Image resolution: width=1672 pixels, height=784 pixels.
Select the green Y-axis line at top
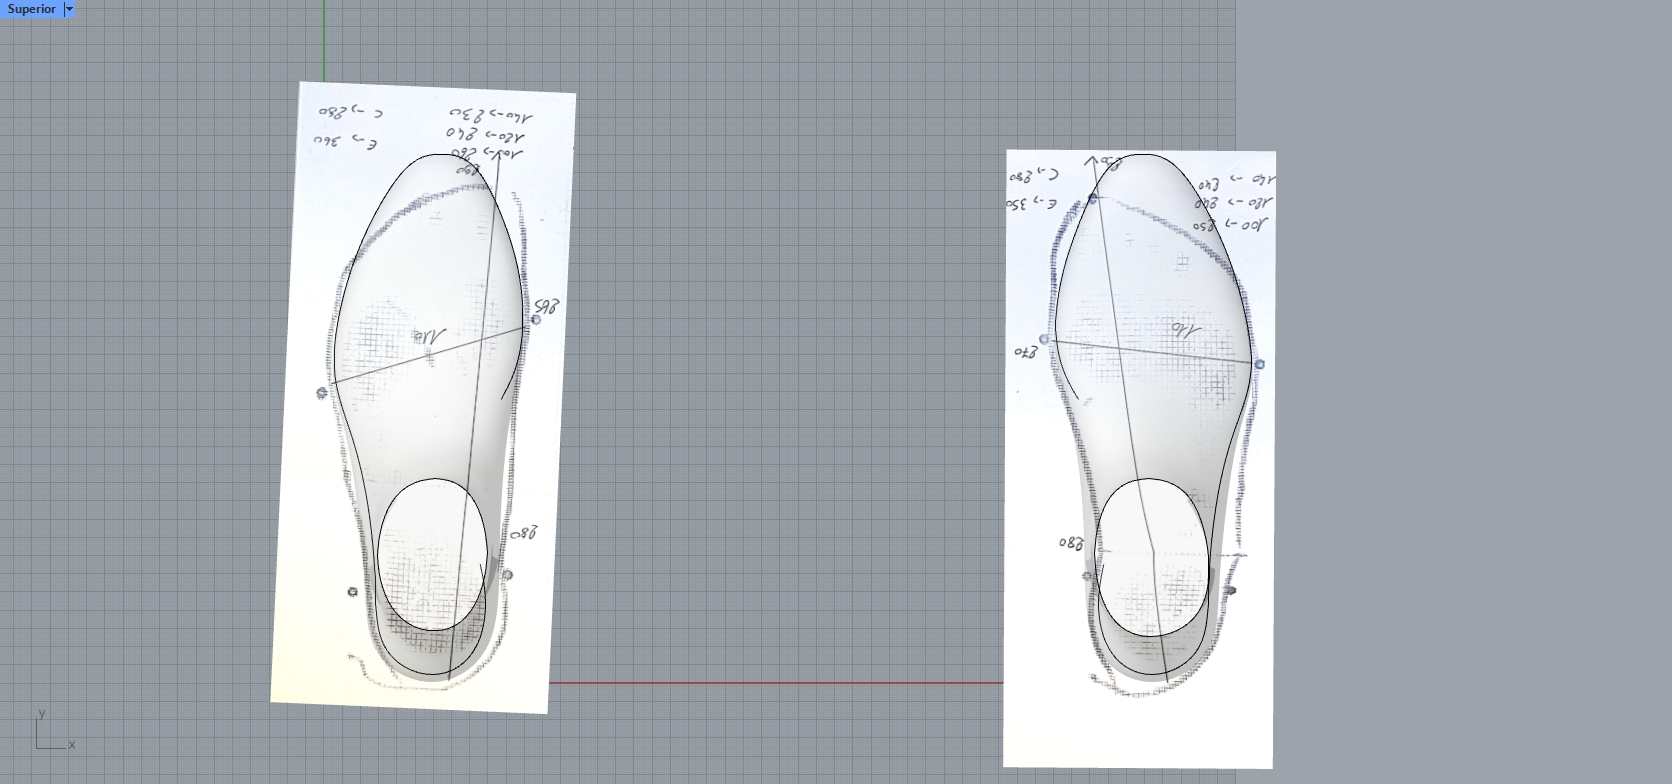[x=324, y=40]
